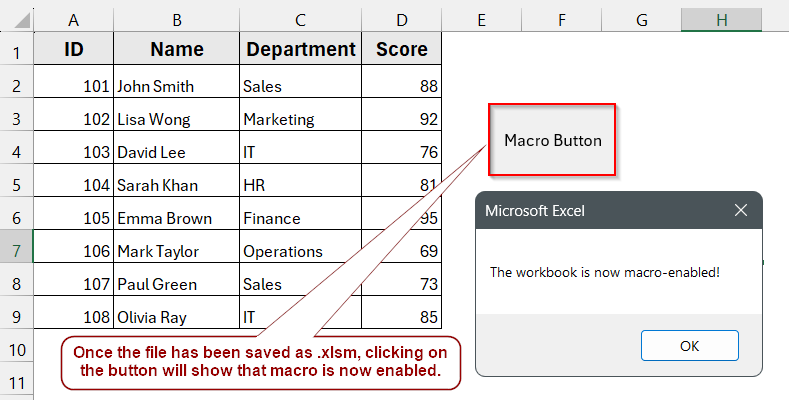This screenshot has width=789, height=400.
Task: Select the cell containing Olivia Ray
Action: [x=177, y=317]
